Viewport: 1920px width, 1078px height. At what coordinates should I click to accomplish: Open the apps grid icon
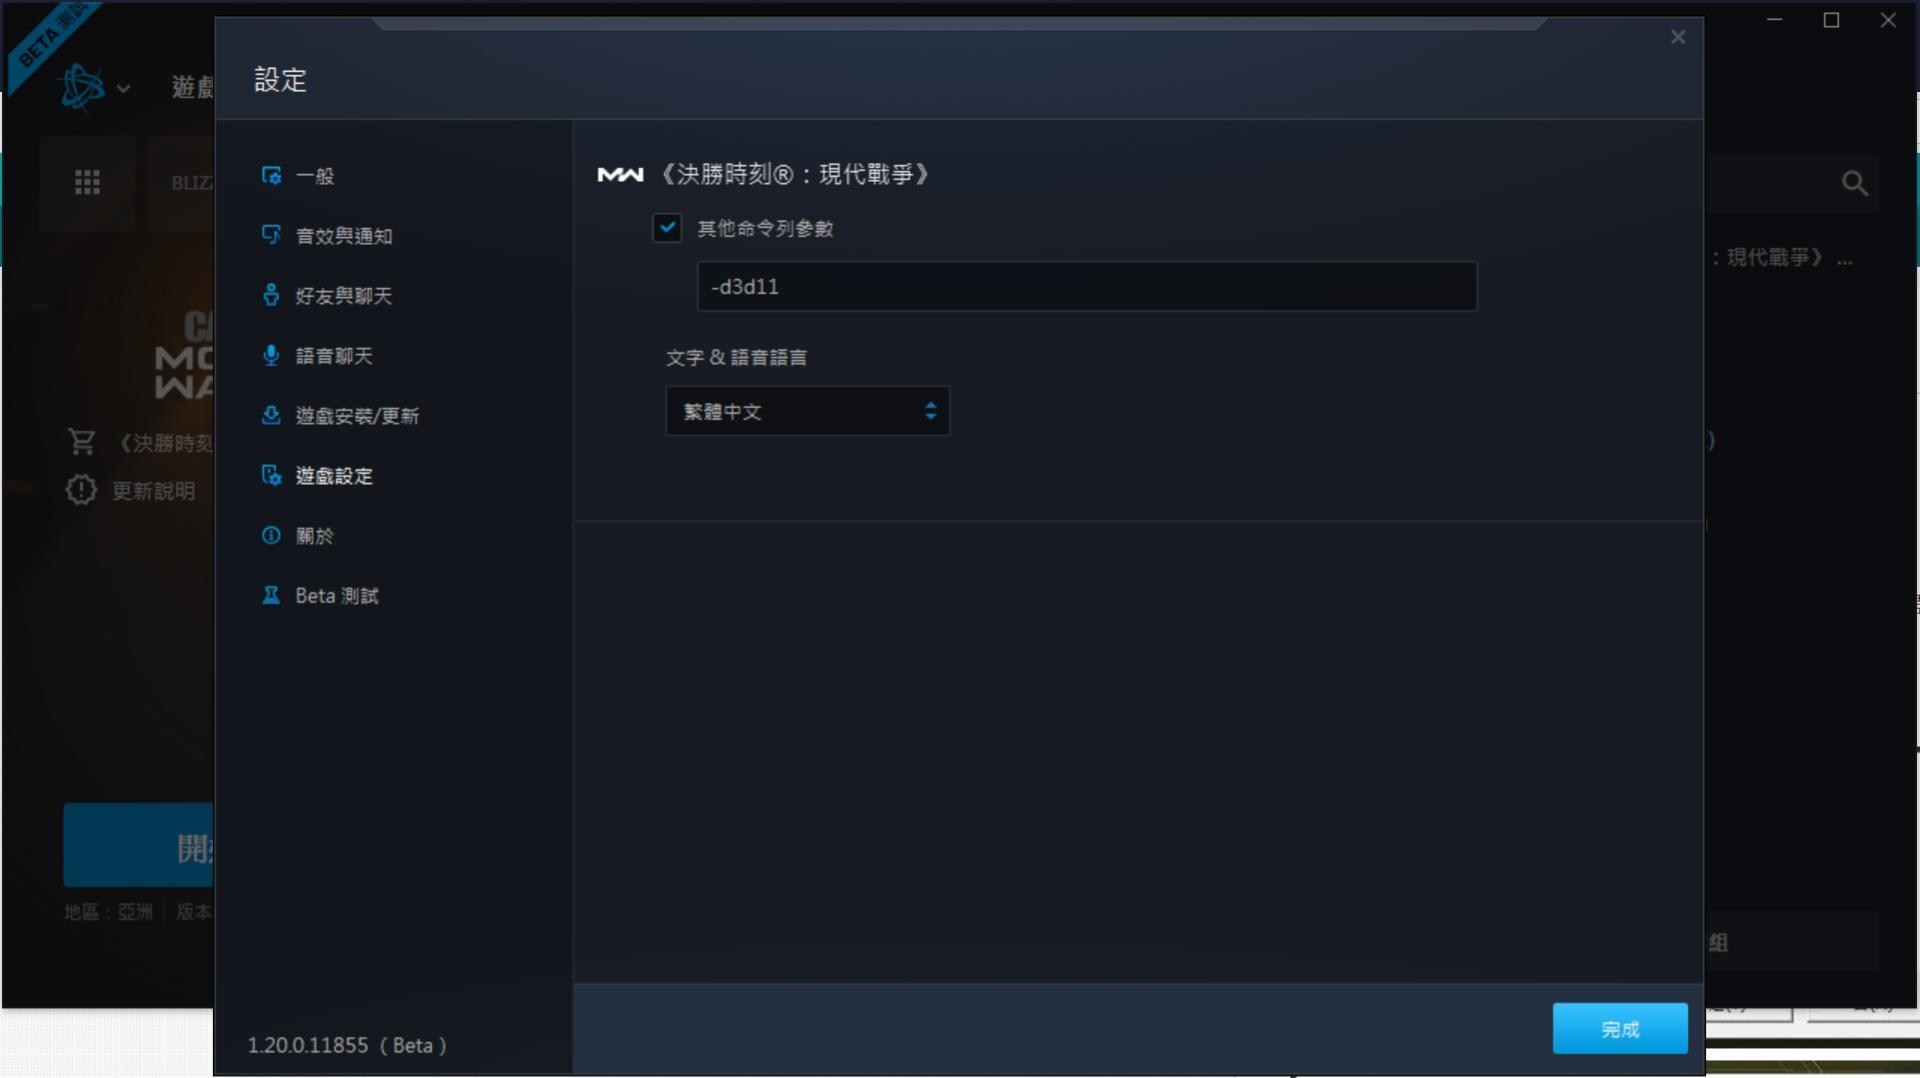coord(87,182)
